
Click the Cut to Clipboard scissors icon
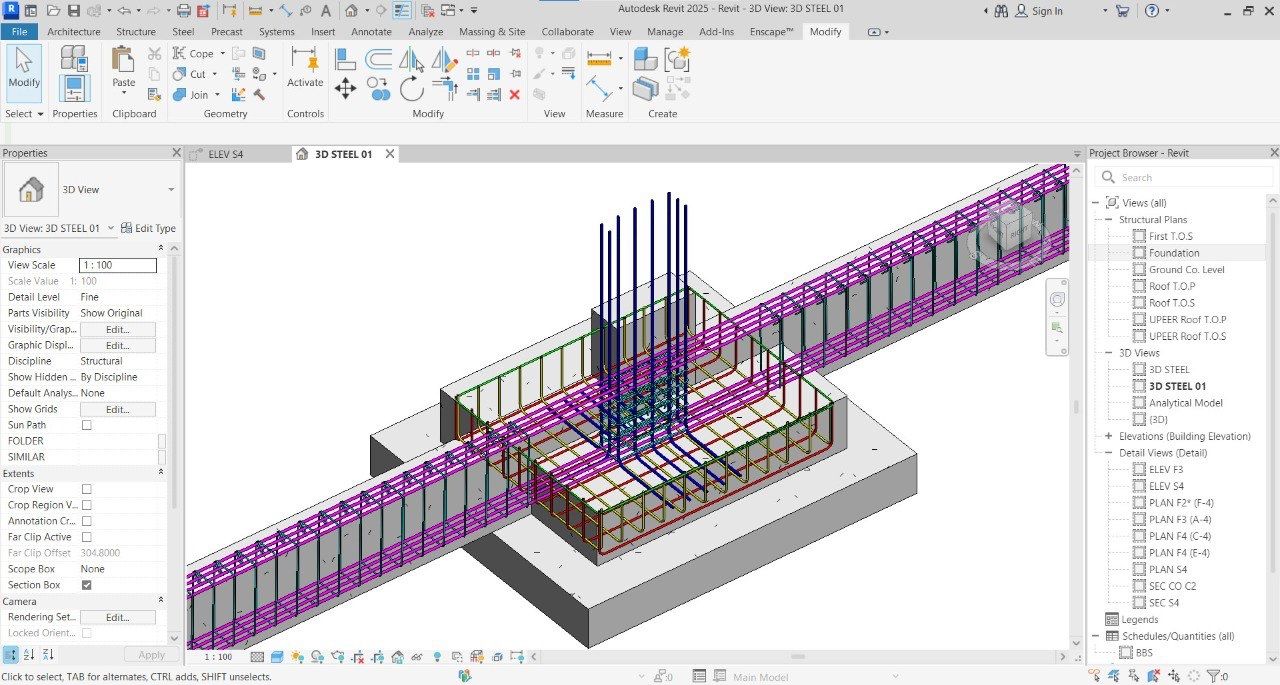pyautogui.click(x=154, y=54)
